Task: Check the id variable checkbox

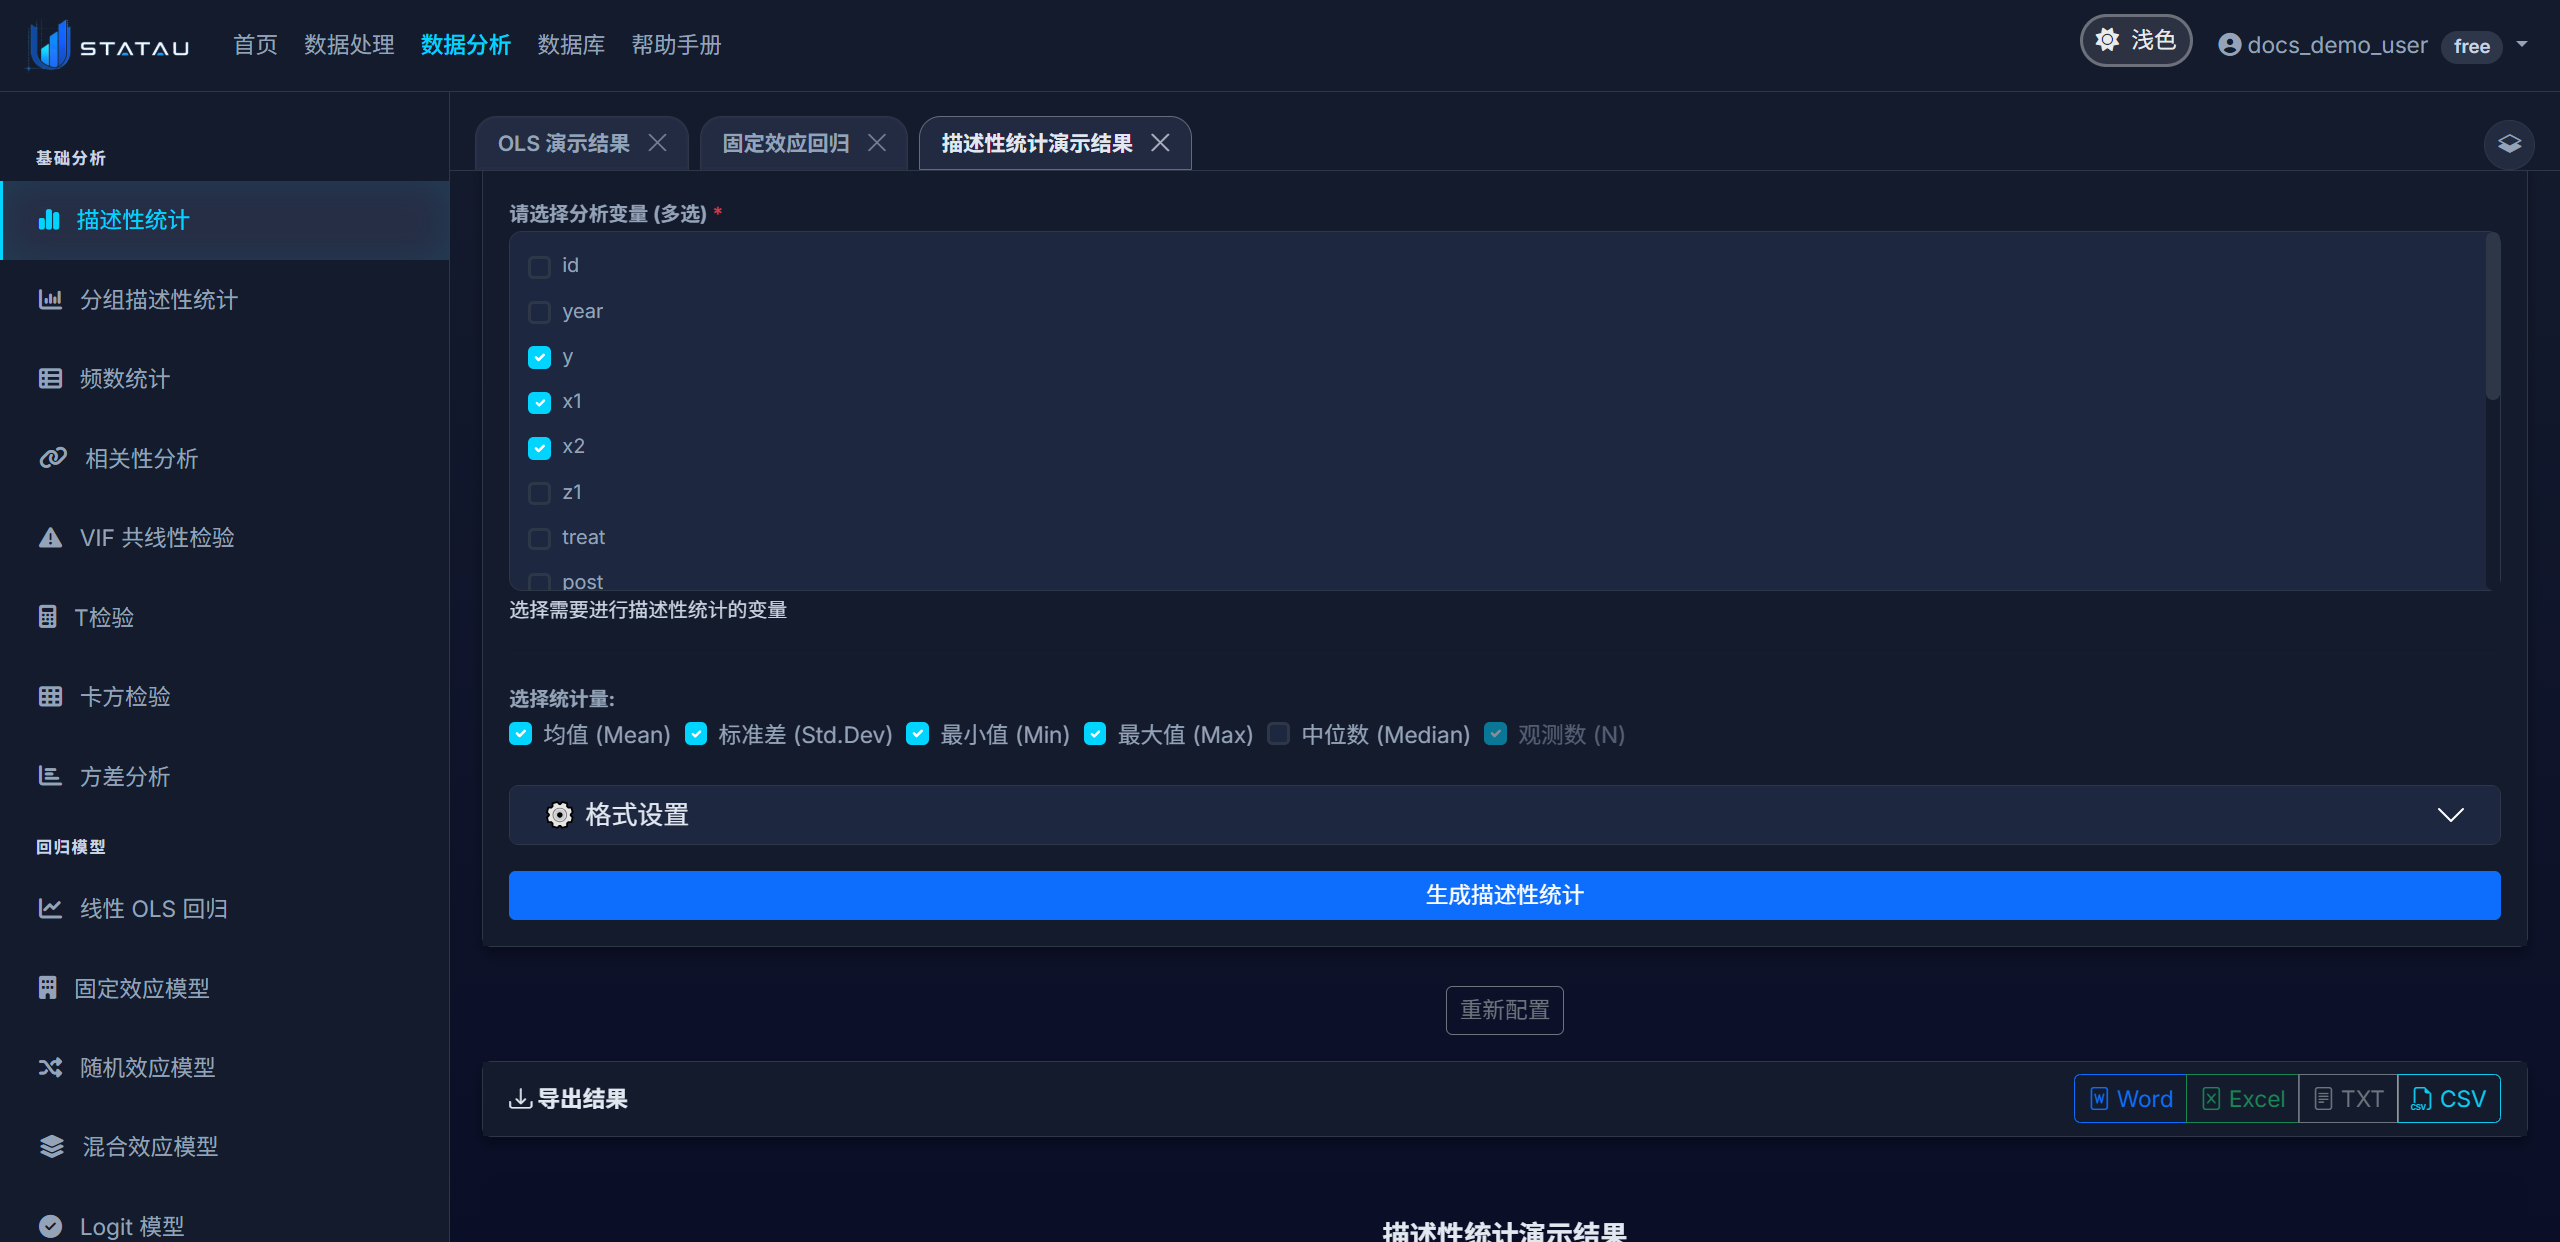Action: tap(539, 266)
